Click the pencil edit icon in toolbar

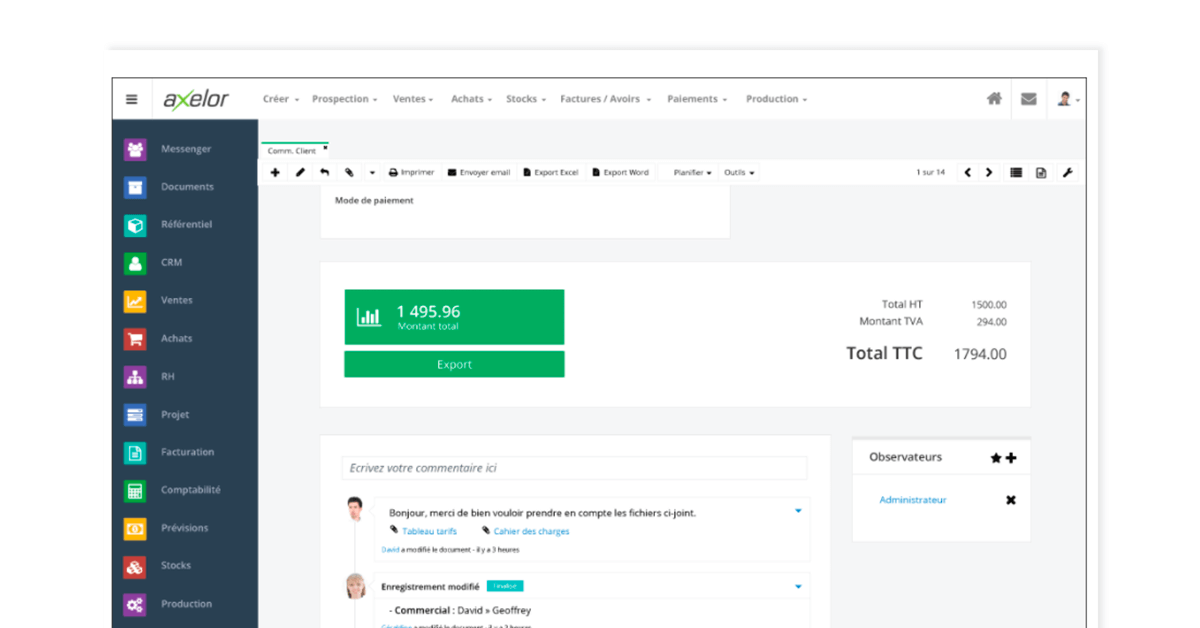coord(300,173)
